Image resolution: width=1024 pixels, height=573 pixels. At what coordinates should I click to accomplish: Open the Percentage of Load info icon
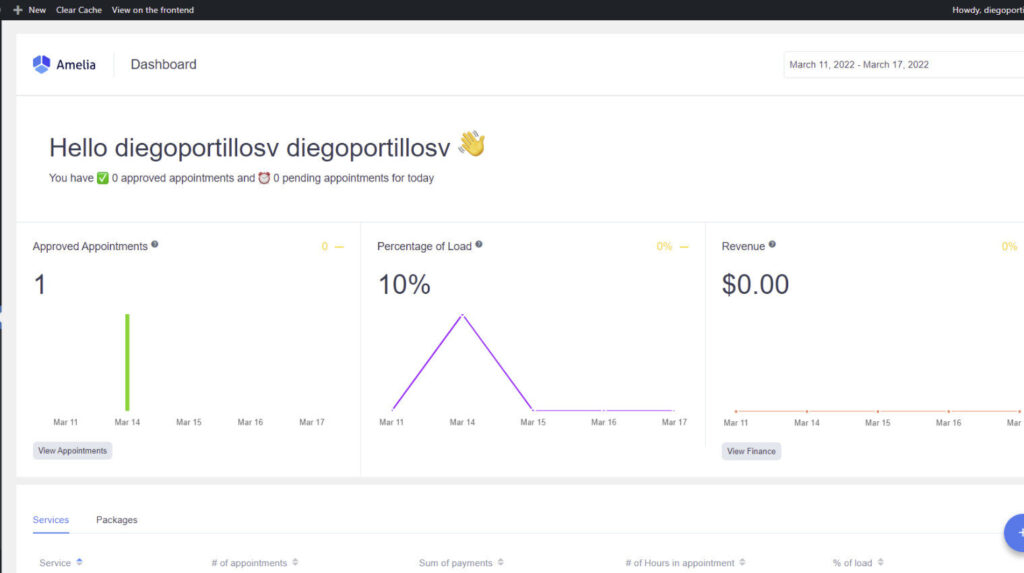pyautogui.click(x=479, y=244)
